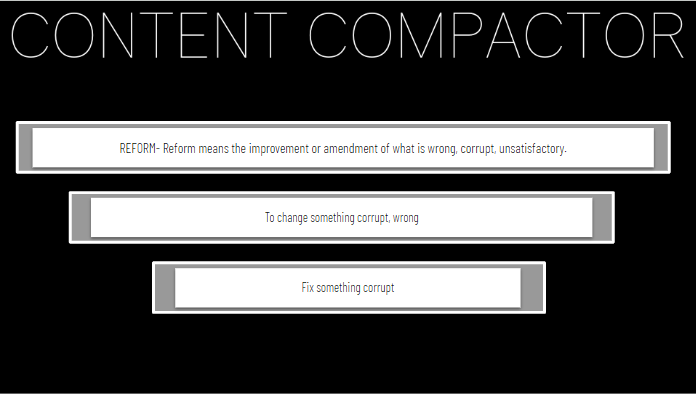Screen dimensions: 696x394
Task: Click right gray bar of "Fix something" box
Action: pyautogui.click(x=532, y=288)
